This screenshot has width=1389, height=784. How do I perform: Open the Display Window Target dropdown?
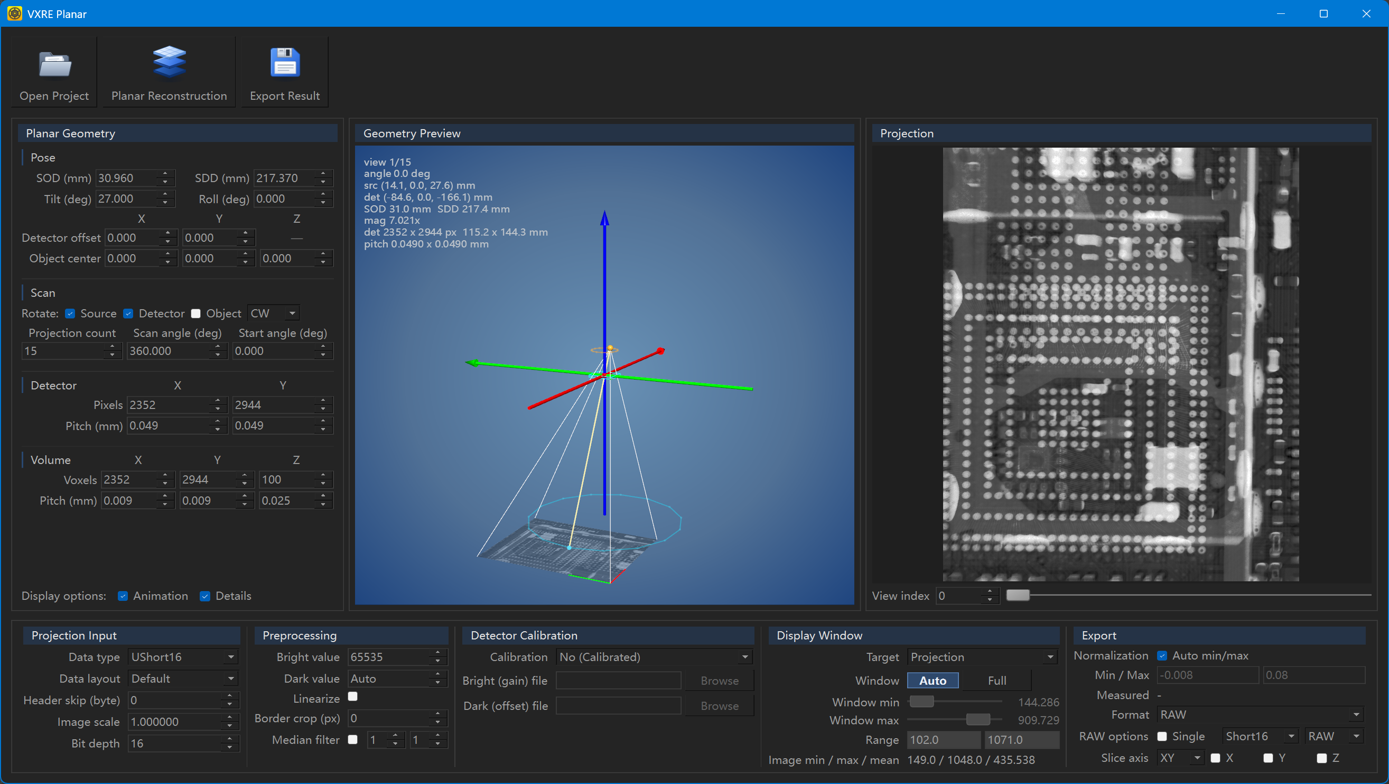(x=982, y=657)
